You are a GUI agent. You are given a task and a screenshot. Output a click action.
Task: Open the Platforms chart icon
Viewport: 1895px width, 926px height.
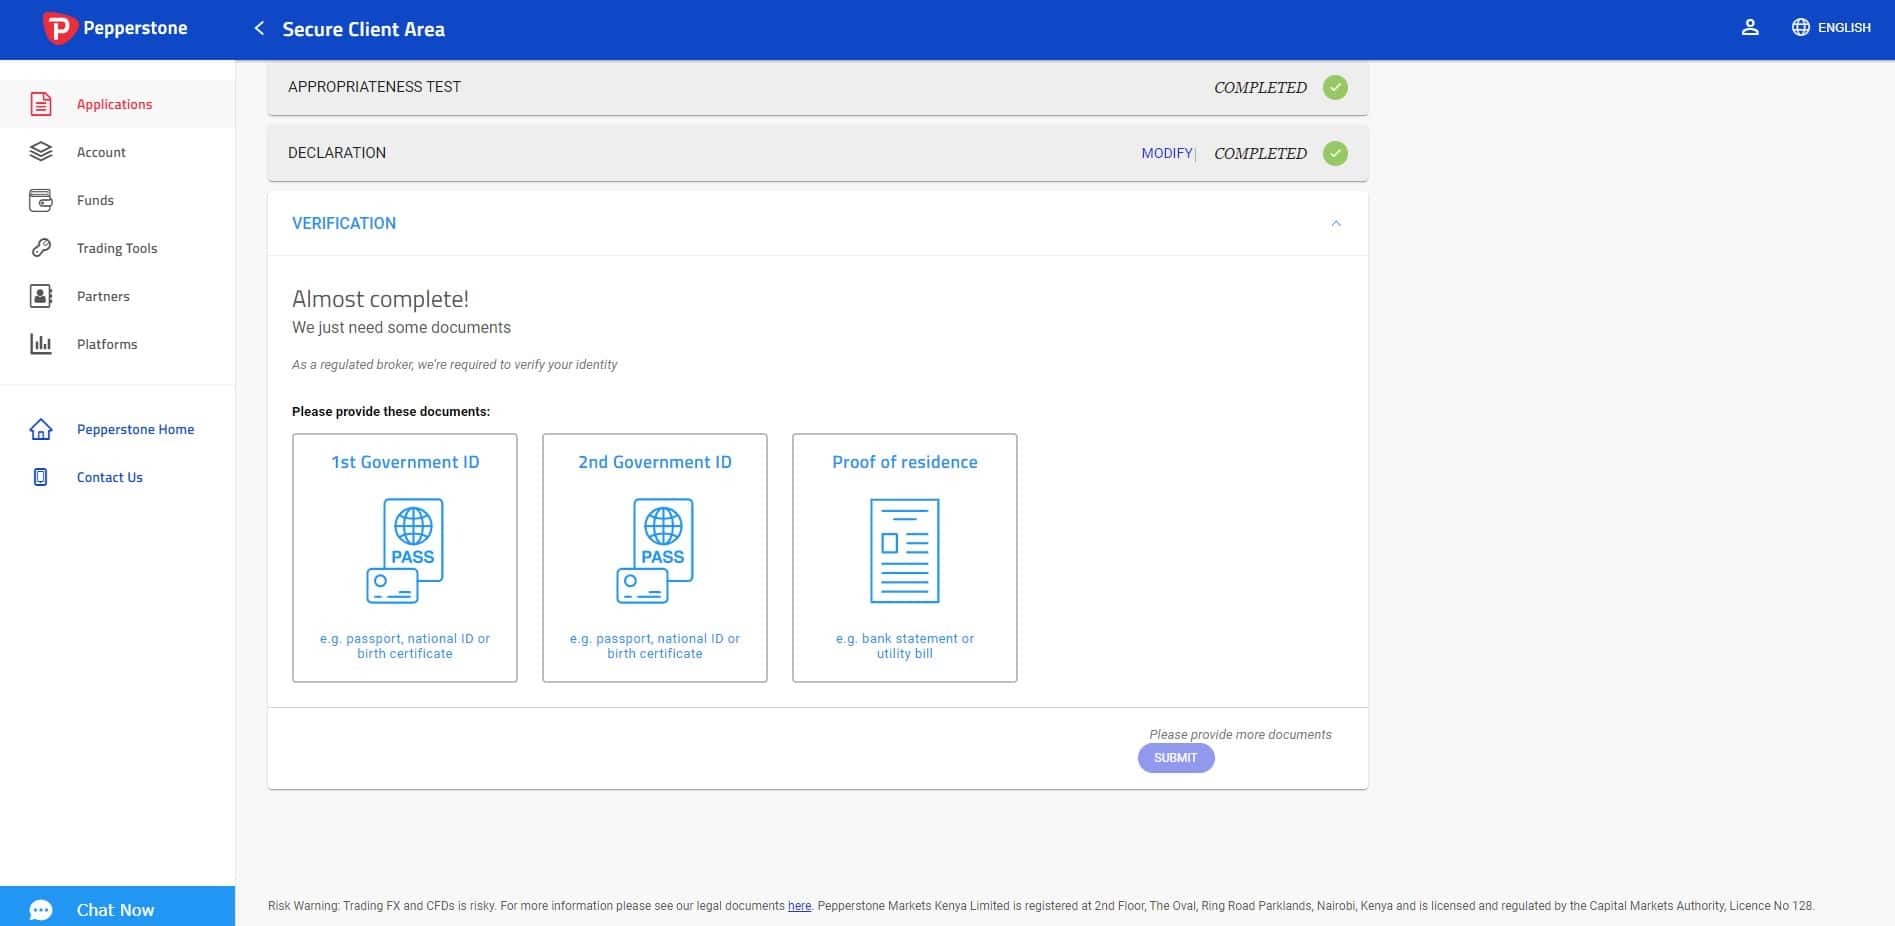[x=41, y=344]
